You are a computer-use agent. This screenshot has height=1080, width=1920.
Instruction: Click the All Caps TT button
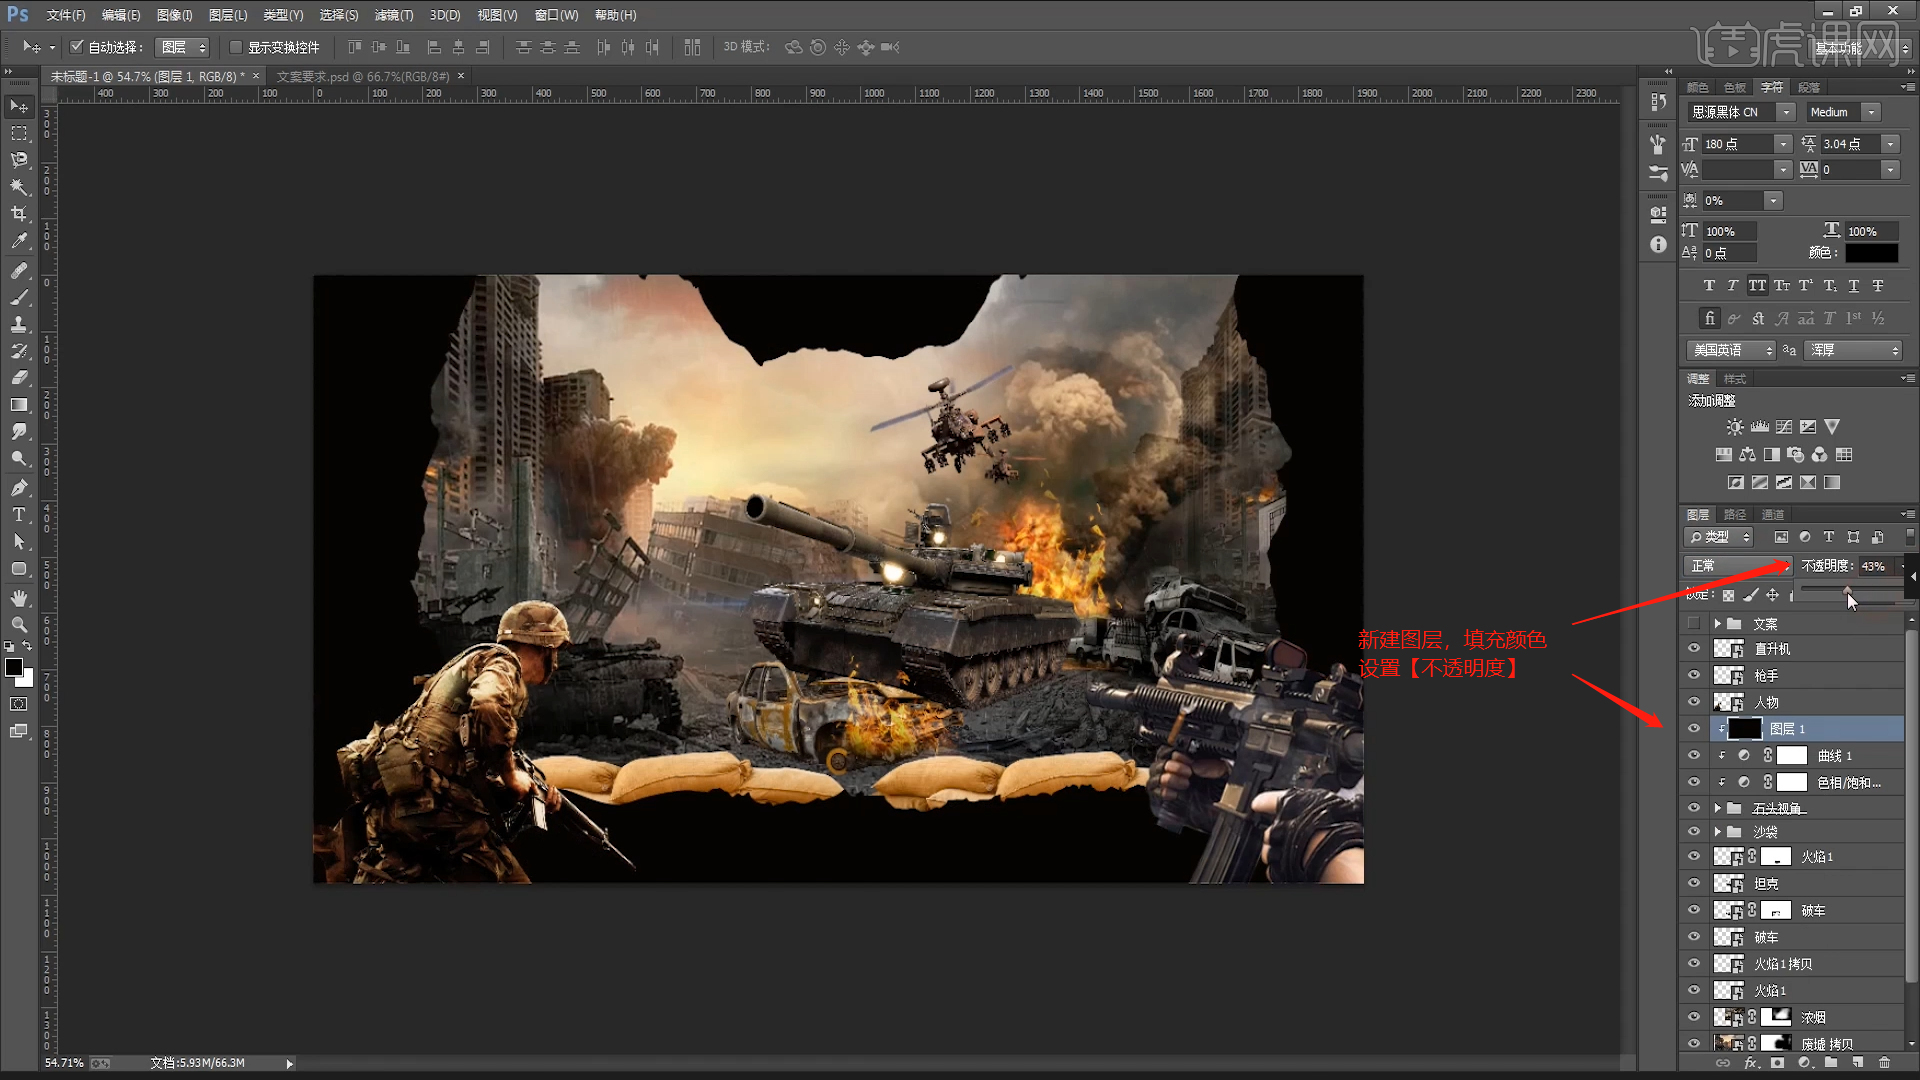1757,286
